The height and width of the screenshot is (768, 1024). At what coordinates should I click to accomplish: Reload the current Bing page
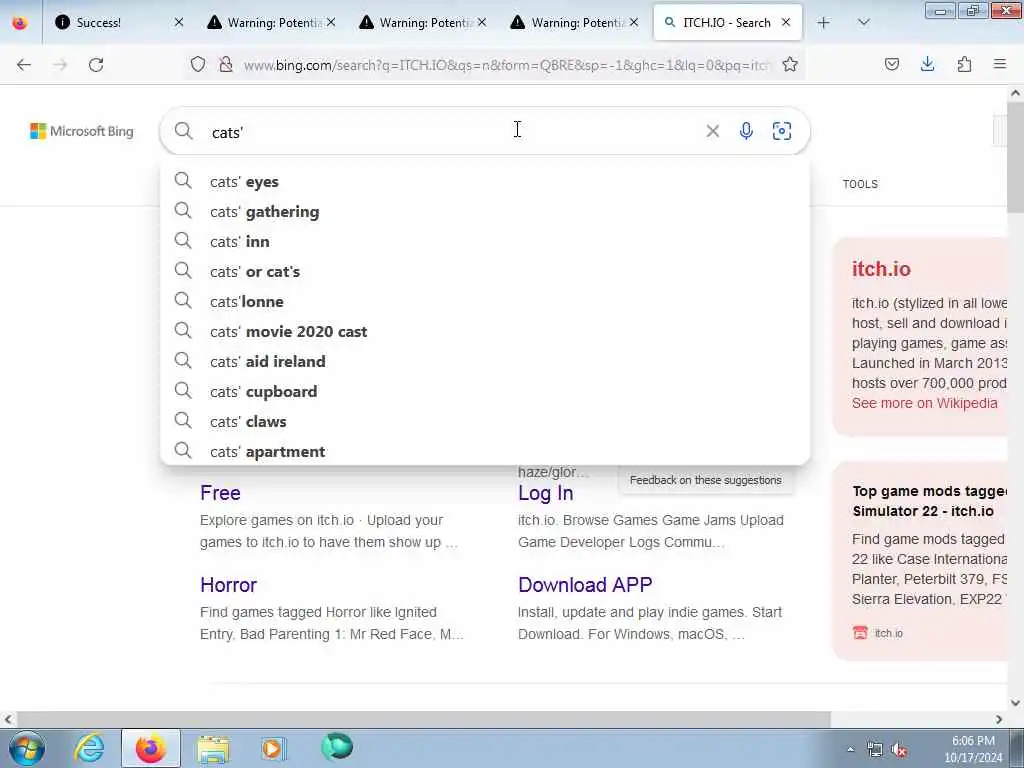tap(96, 65)
